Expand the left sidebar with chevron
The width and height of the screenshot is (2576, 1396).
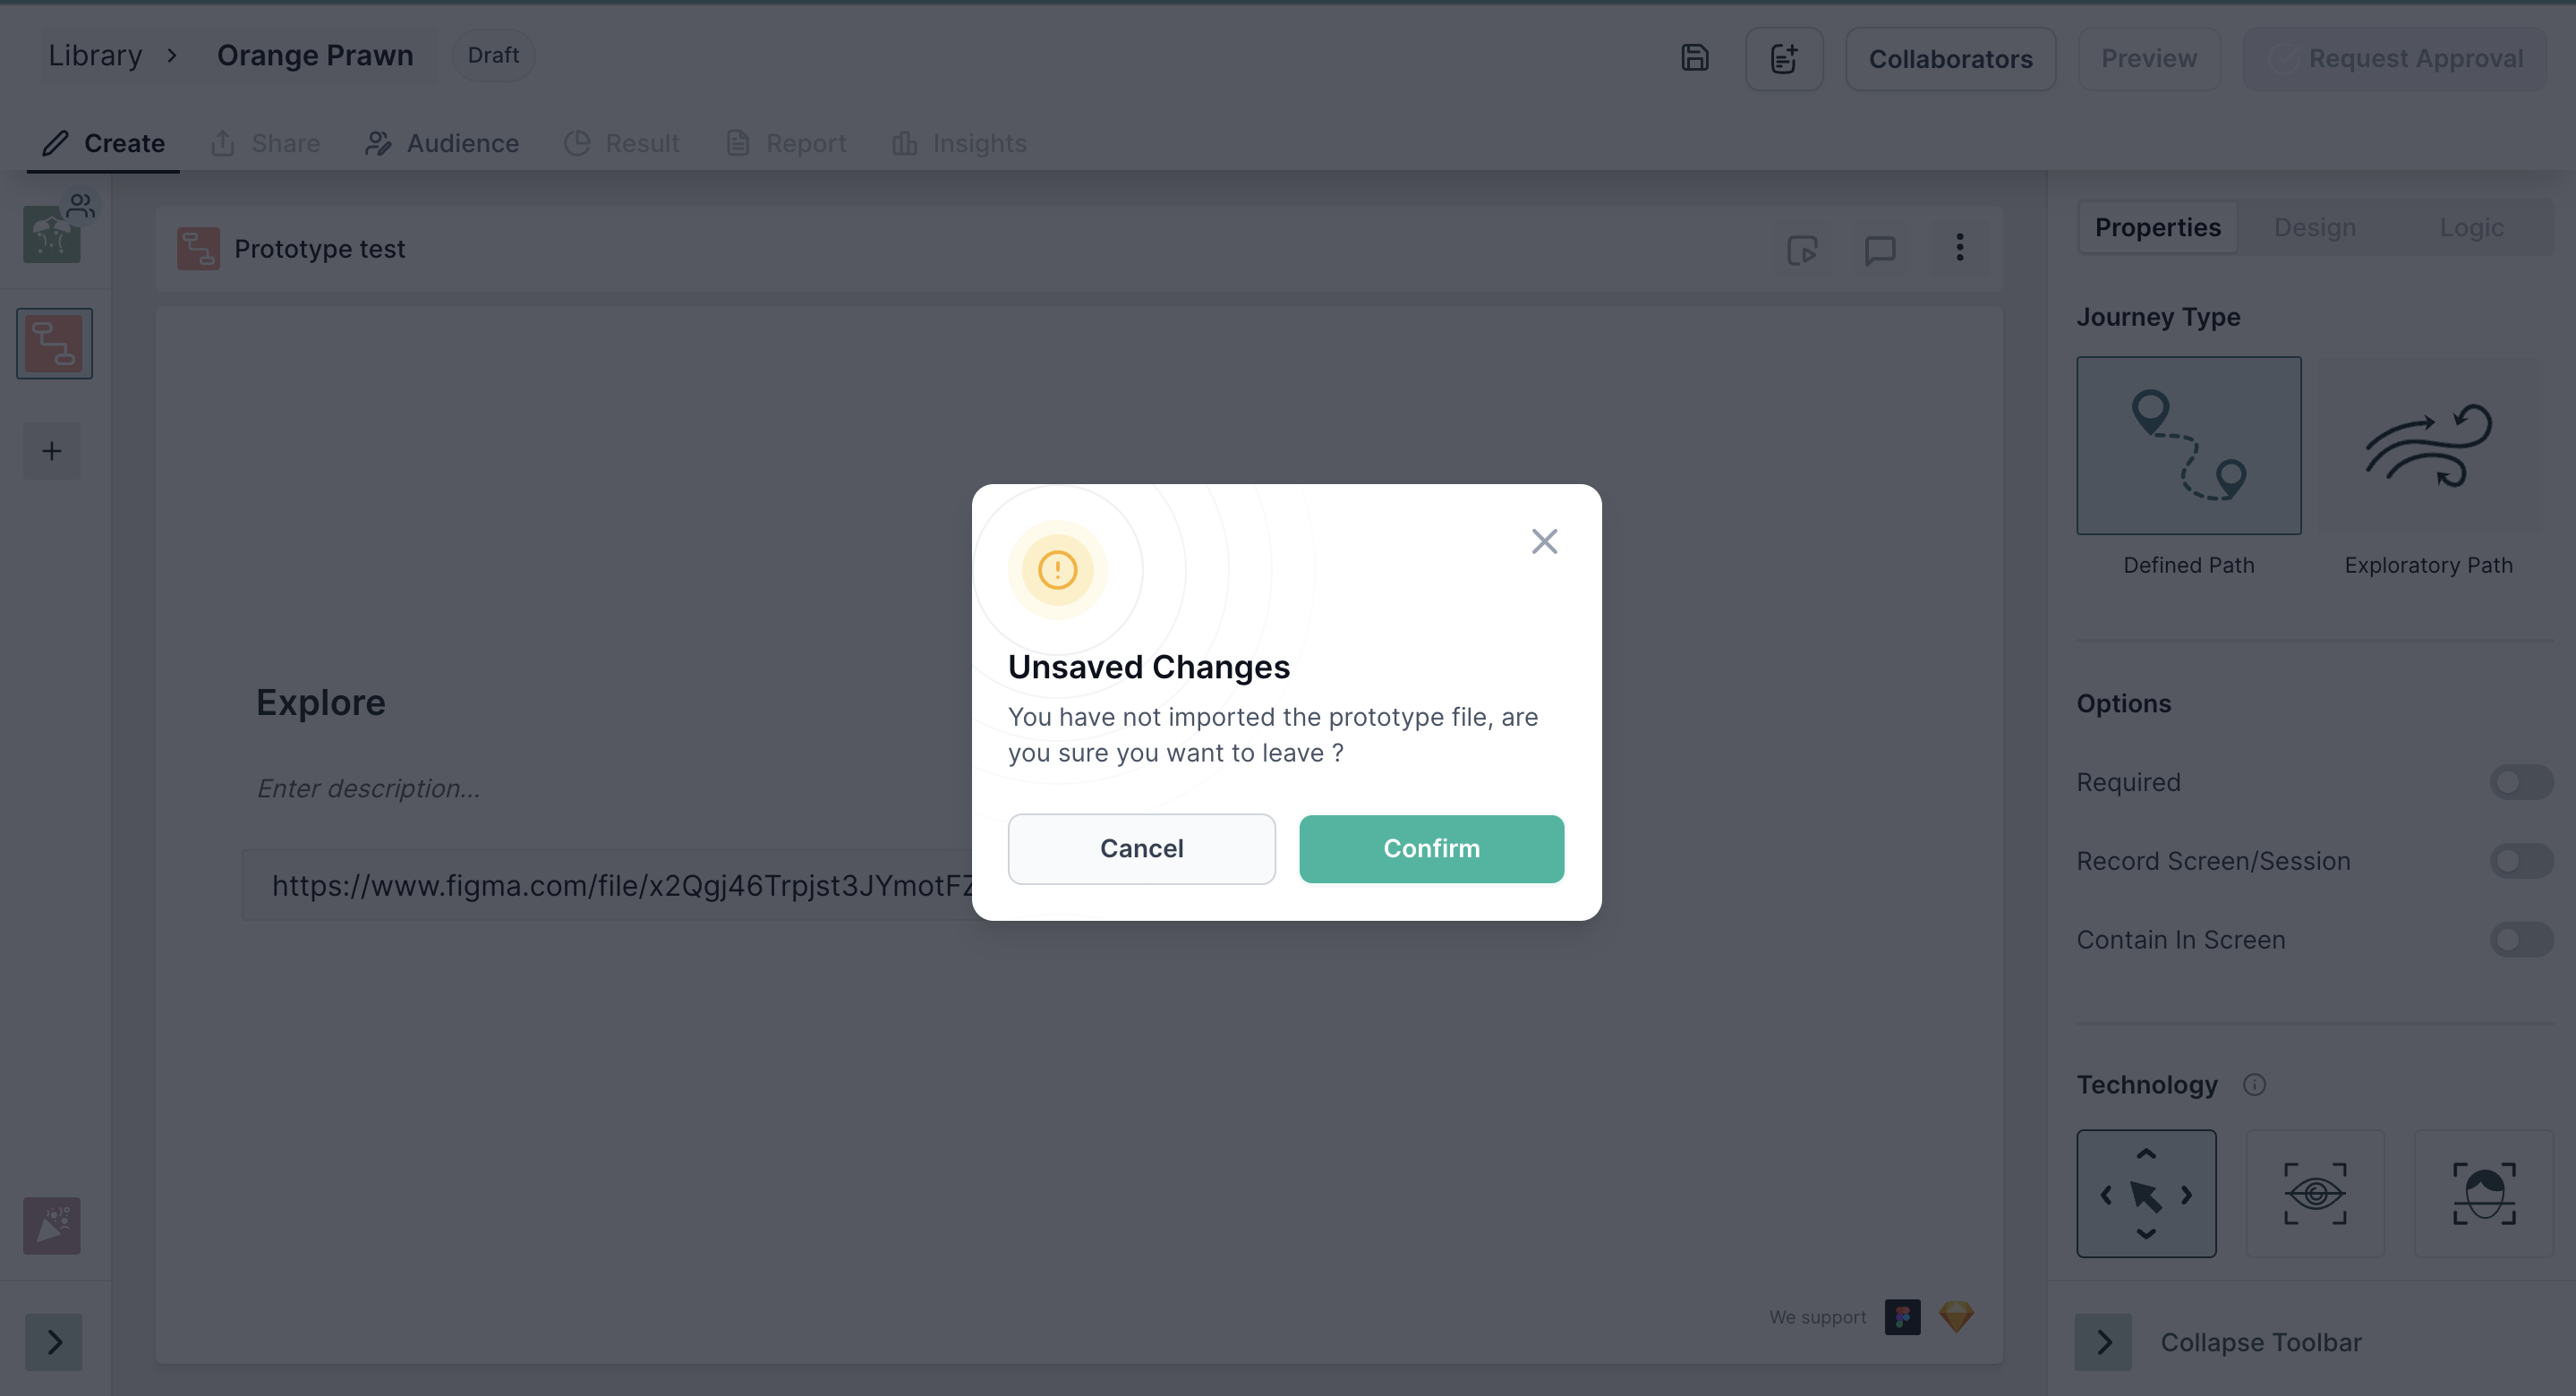[54, 1341]
